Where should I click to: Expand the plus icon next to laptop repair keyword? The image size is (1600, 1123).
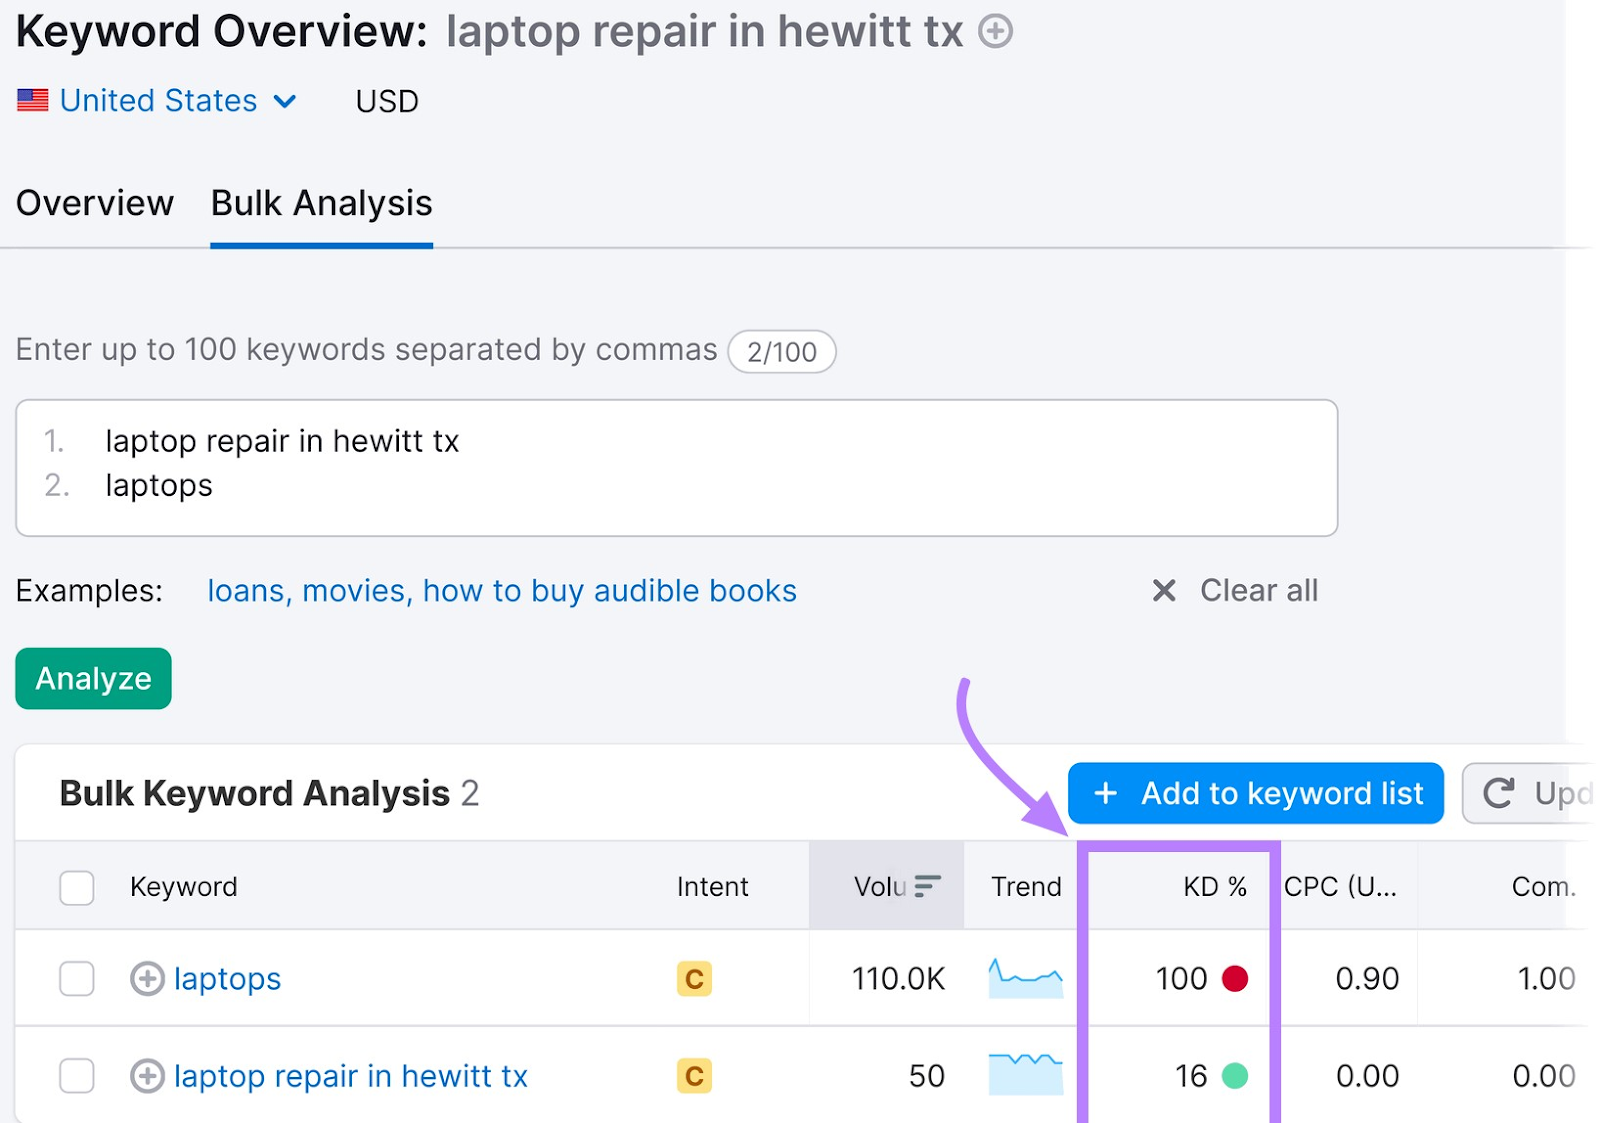pos(146,1076)
